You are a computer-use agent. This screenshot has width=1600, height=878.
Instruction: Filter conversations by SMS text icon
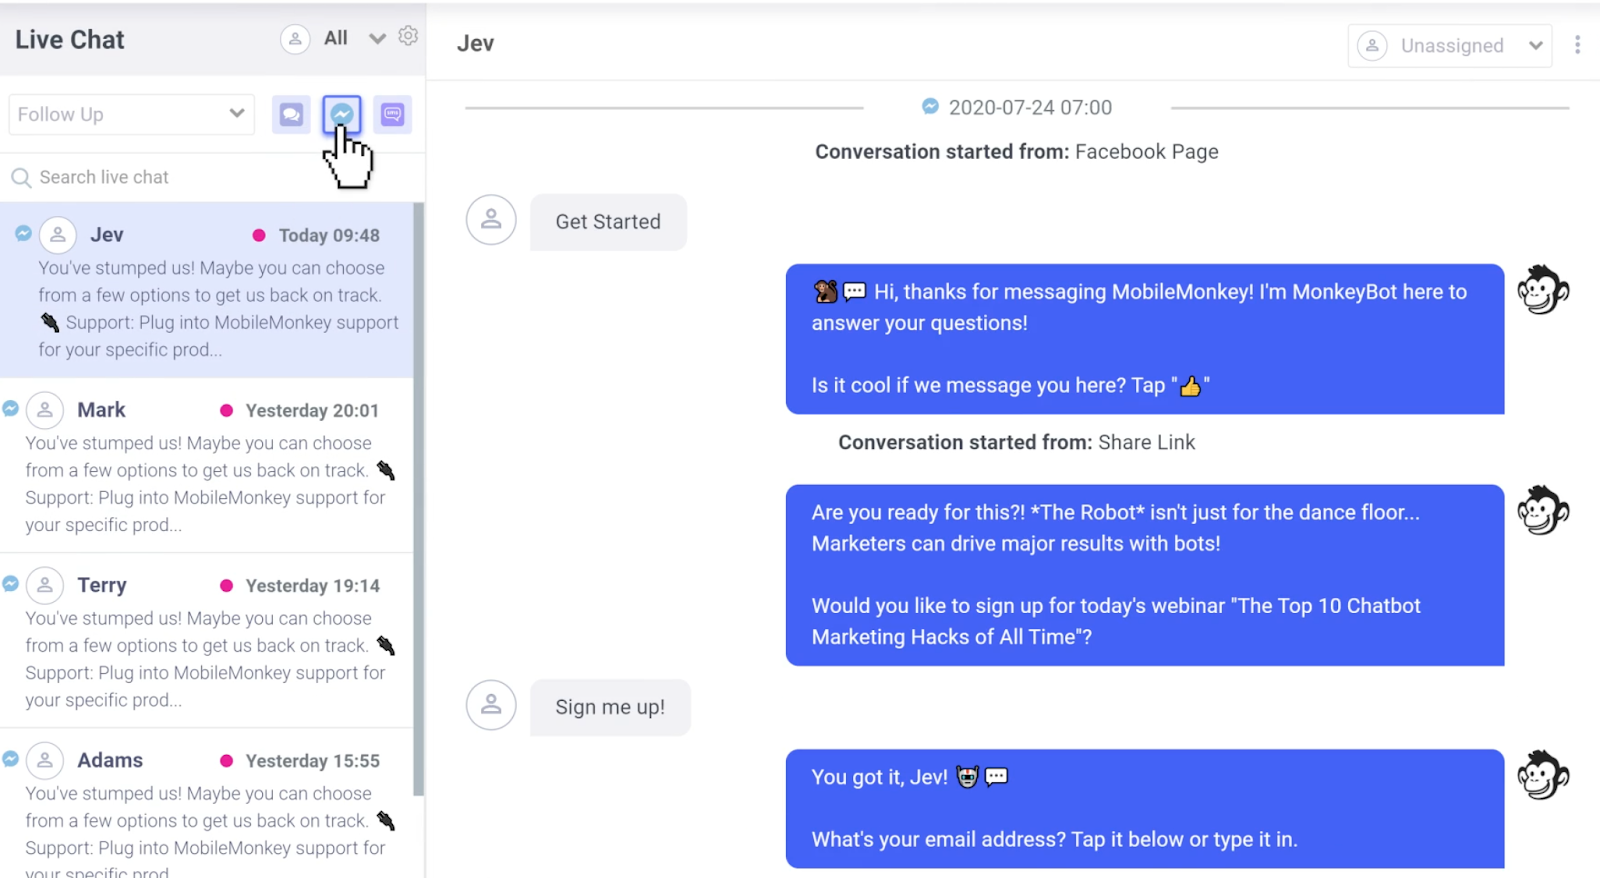tap(392, 114)
